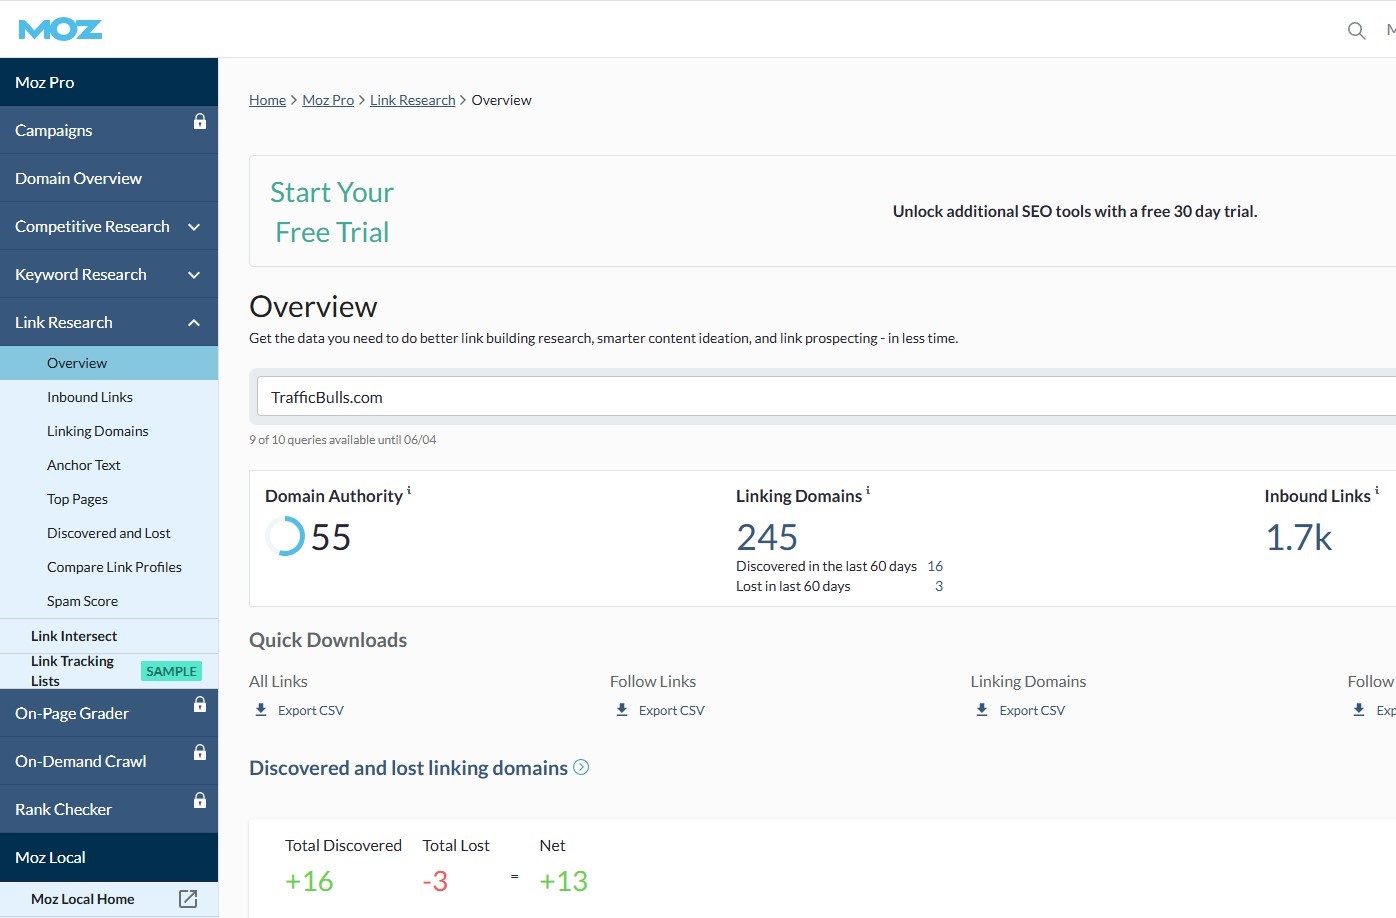Go to the Home breadcrumb link
1396x918 pixels.
click(267, 100)
